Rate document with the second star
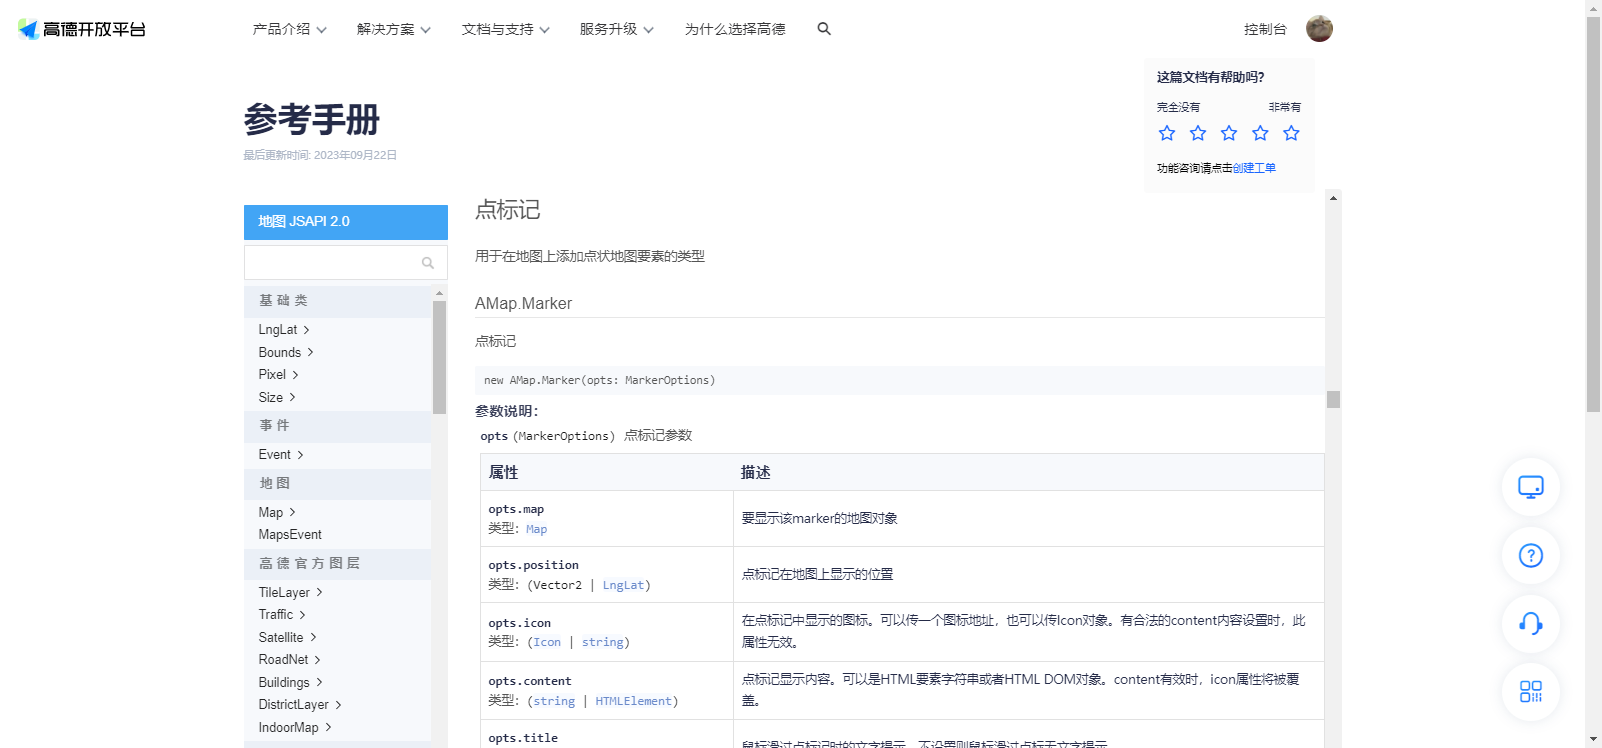The width and height of the screenshot is (1602, 748). point(1198,133)
